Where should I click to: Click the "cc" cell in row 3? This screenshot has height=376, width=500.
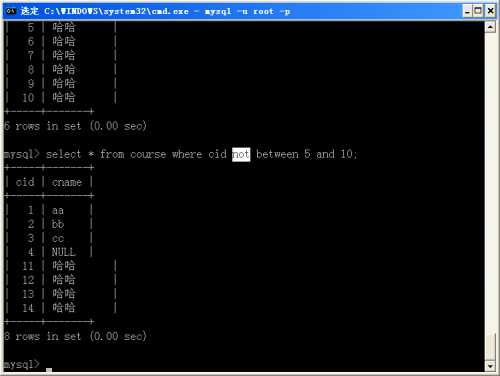coord(58,239)
